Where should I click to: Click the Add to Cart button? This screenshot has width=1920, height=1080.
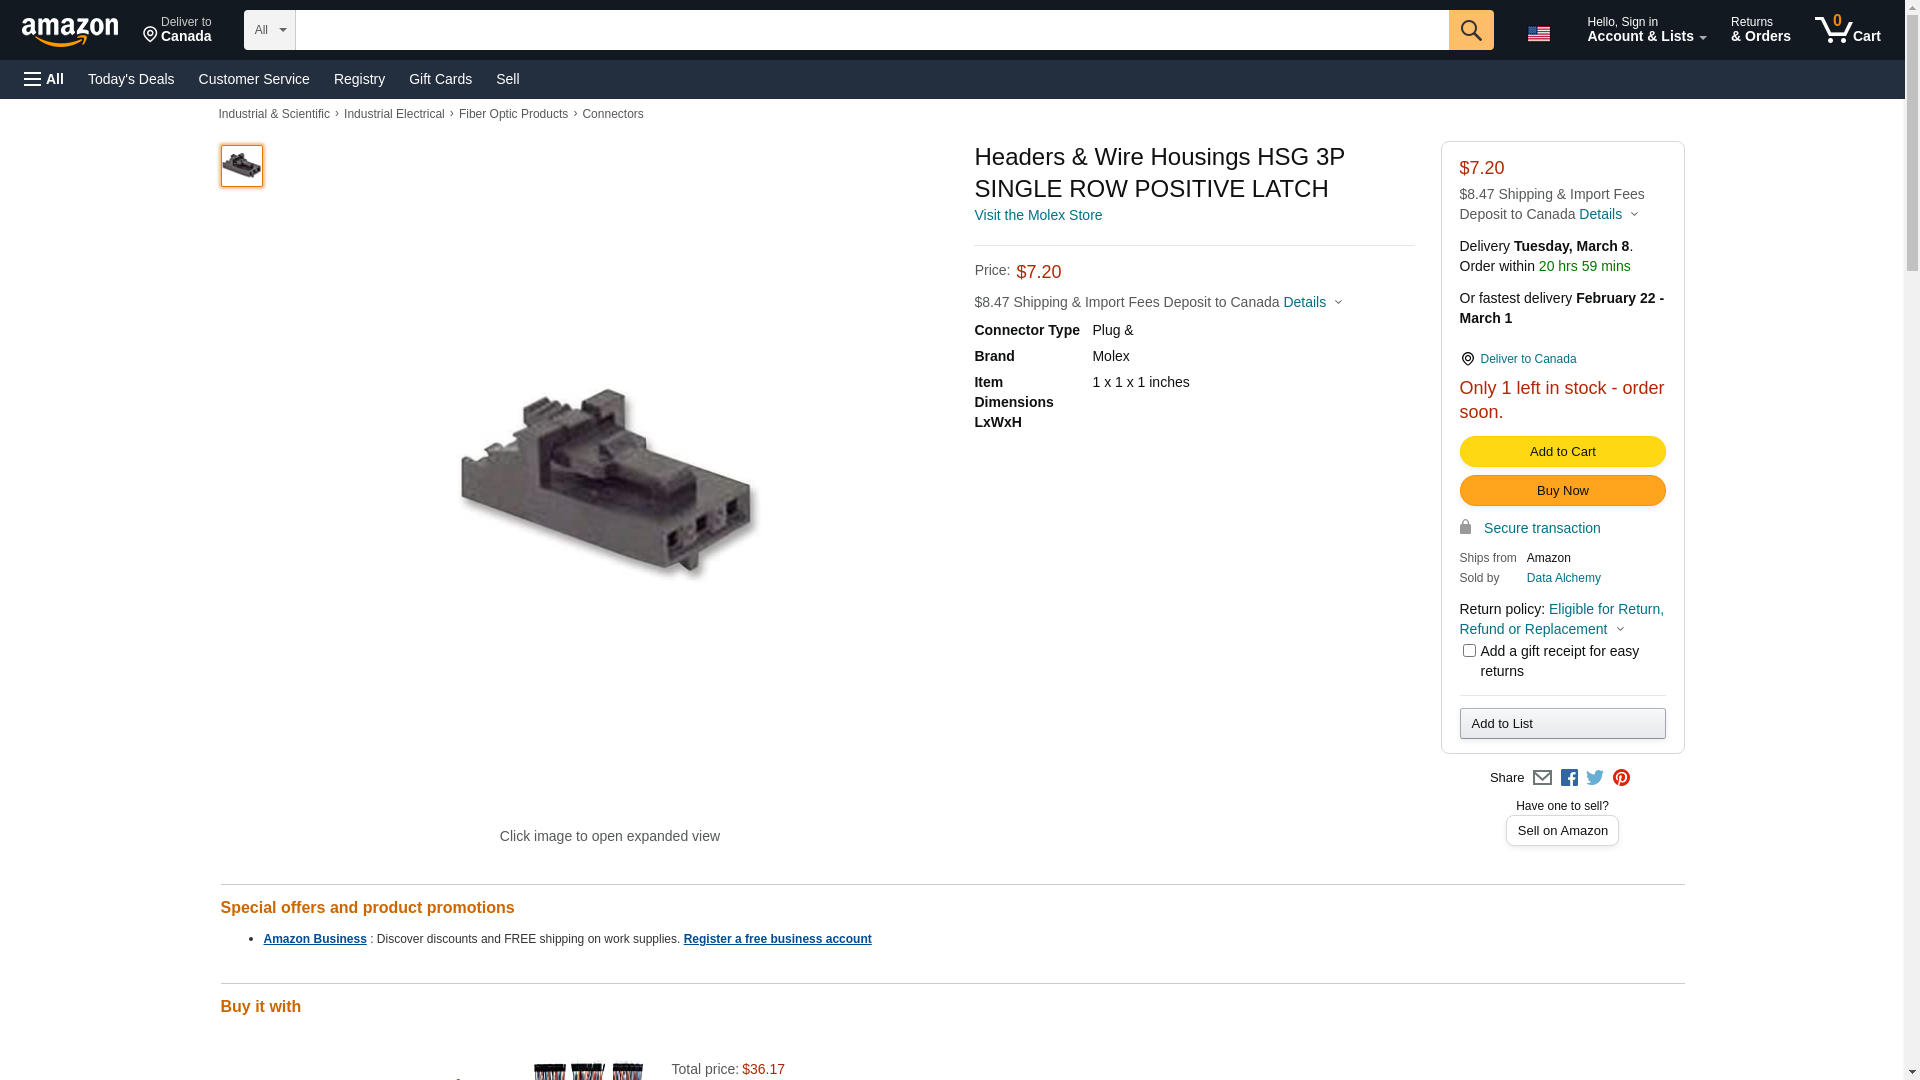[x=1562, y=452]
